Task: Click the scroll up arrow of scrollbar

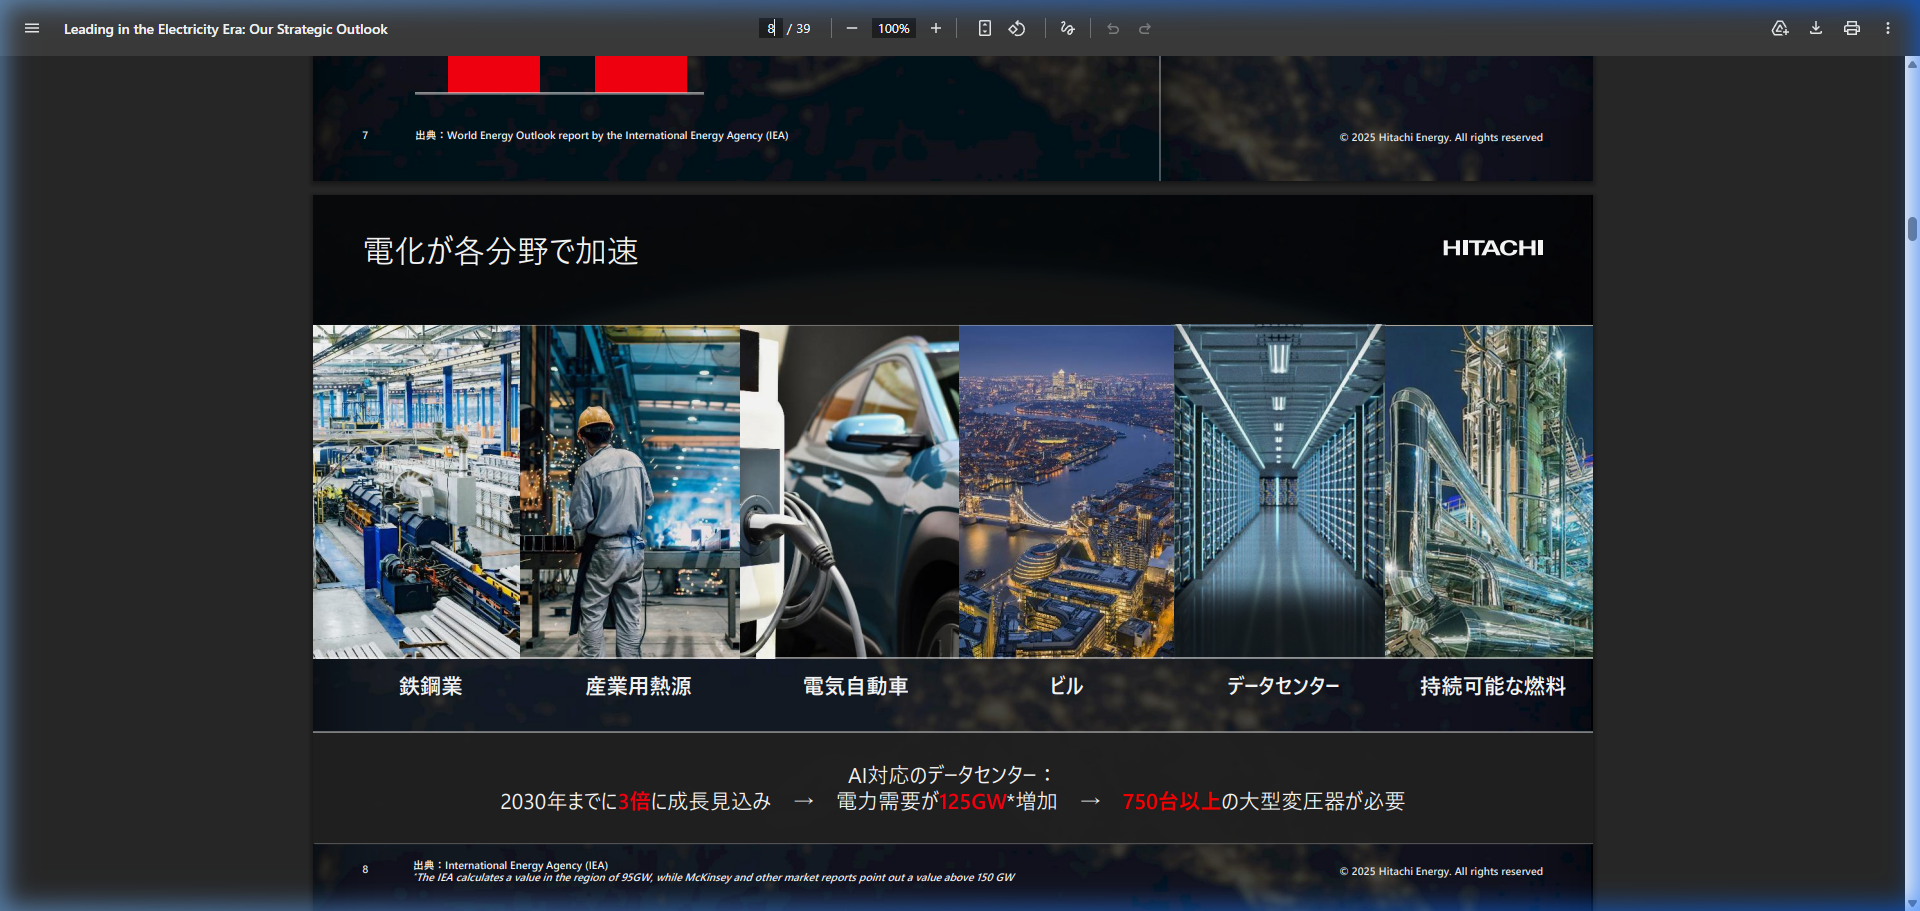Action: coord(1912,64)
